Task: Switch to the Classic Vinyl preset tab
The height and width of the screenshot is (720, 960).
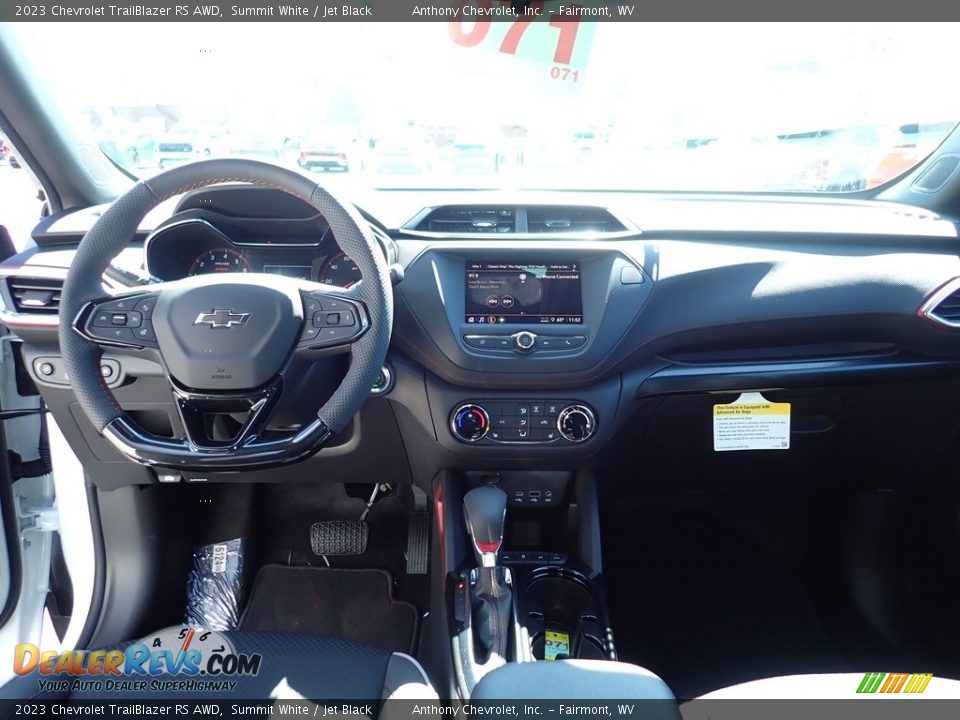Action: (x=494, y=266)
